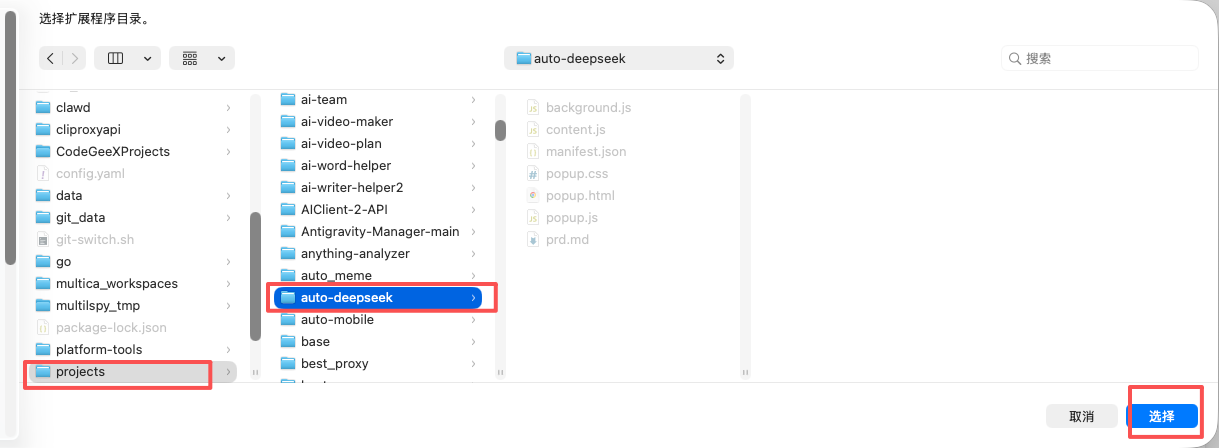Viewport: 1219px width, 448px height.
Task: Click the grid grouping icon
Action: click(190, 59)
